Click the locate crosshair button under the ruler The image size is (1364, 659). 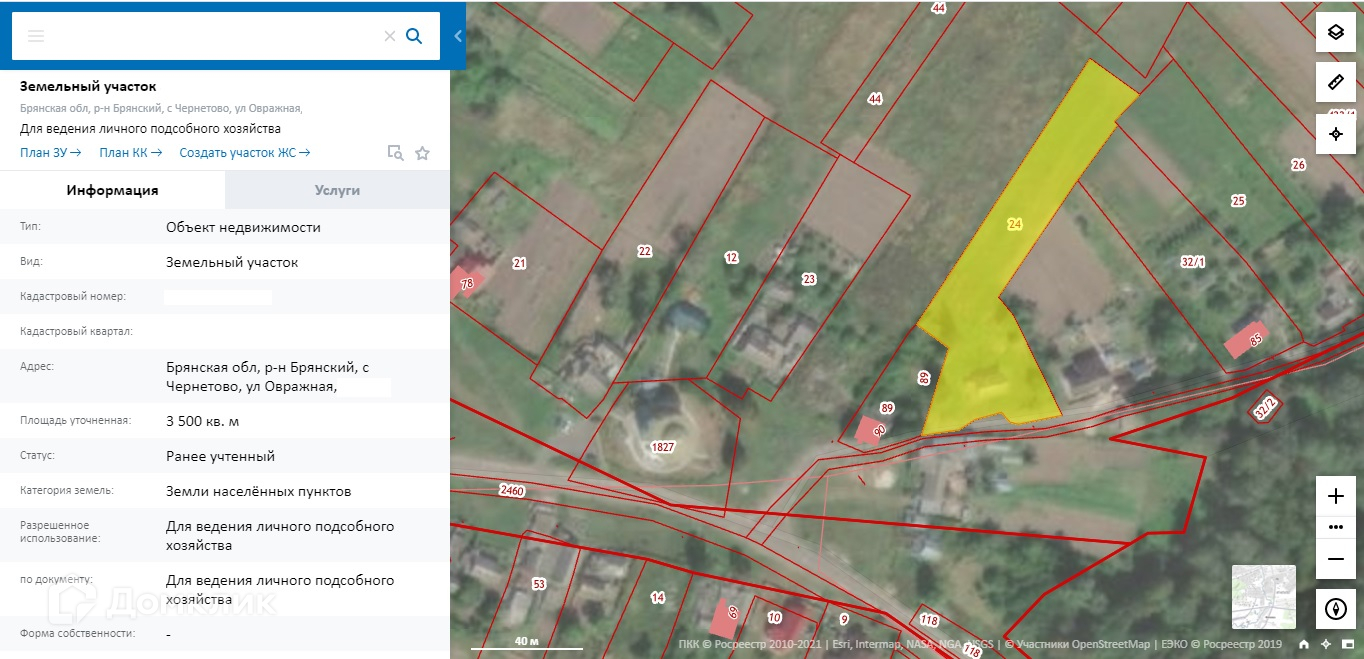1335,133
